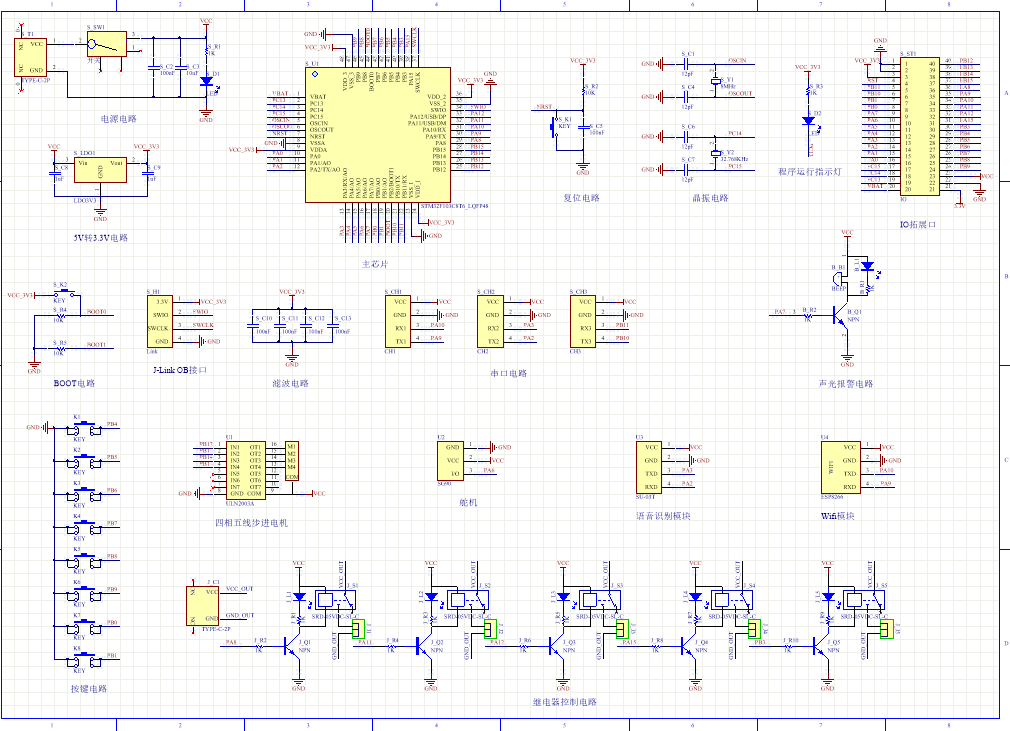Viewport: 1010px width, 731px height.
Task: Click the S_CH3 serial header block
Action: click(x=583, y=321)
